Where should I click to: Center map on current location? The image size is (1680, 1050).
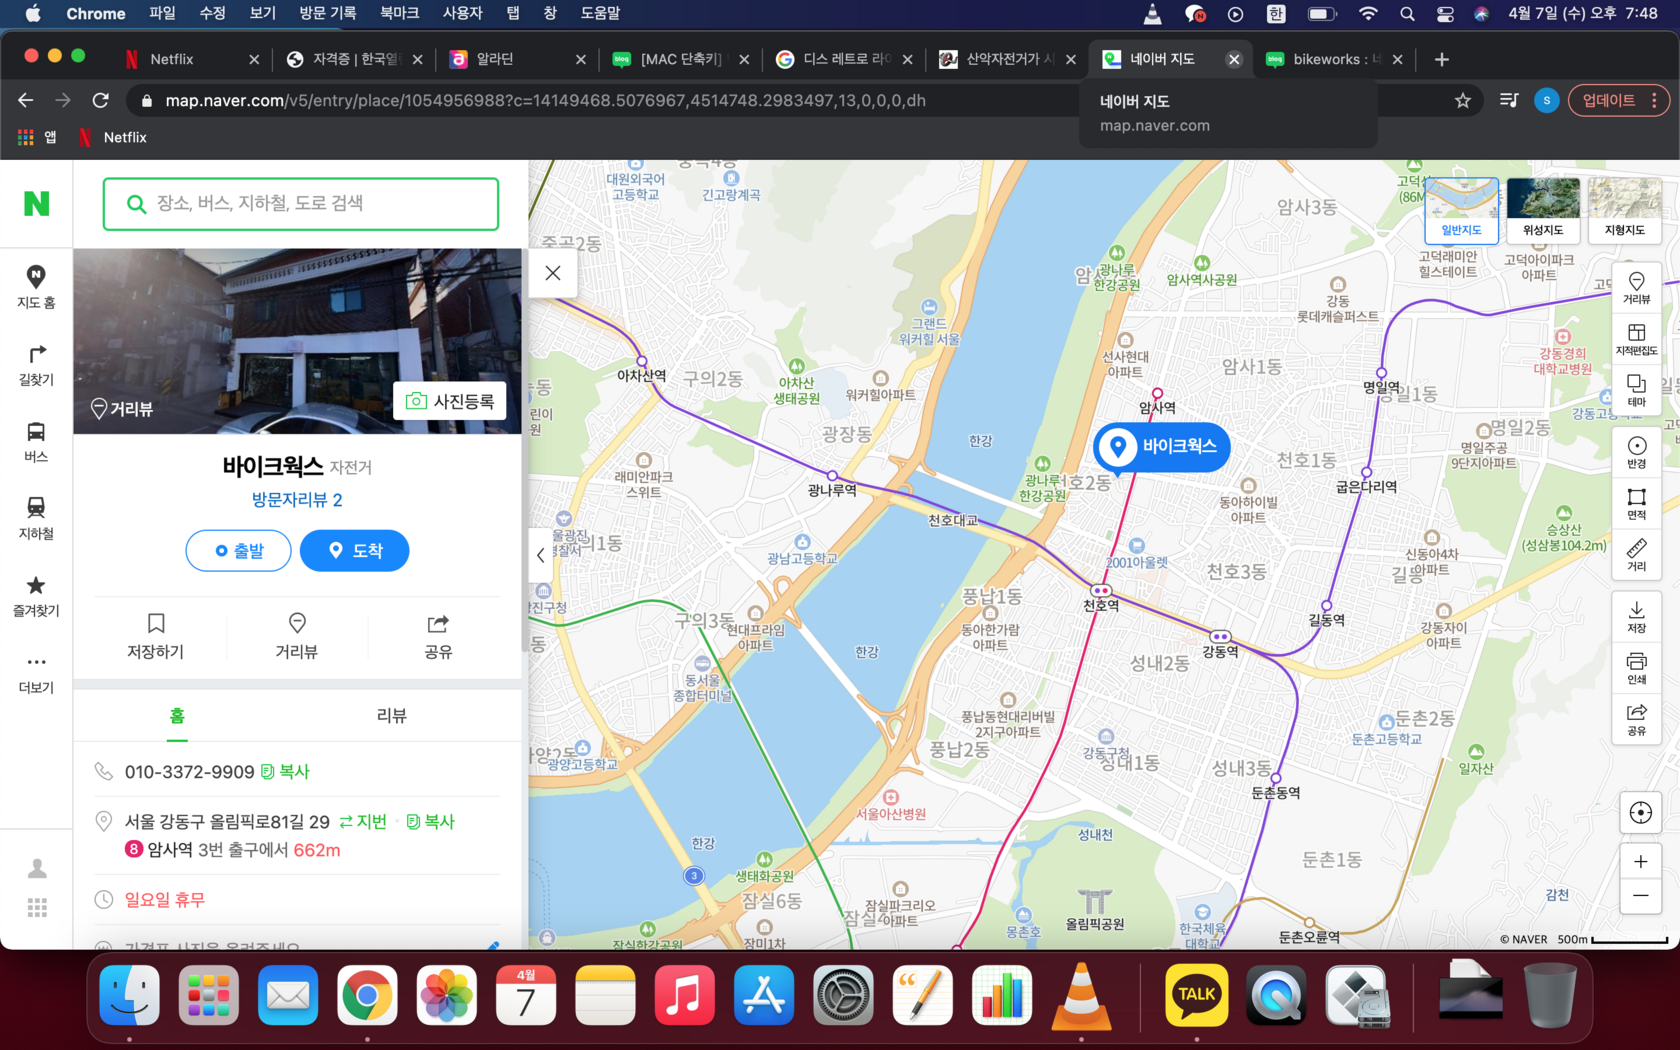point(1640,812)
